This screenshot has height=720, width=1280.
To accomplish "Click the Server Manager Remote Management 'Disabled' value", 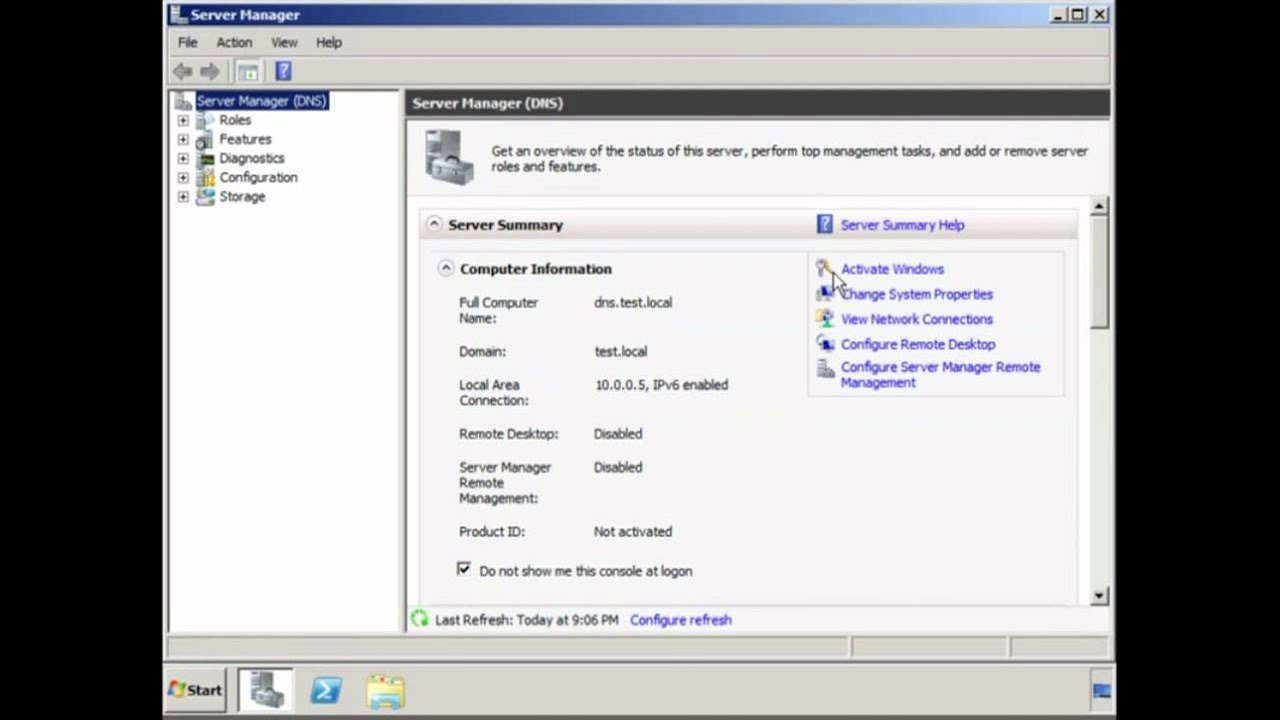I will point(618,467).
